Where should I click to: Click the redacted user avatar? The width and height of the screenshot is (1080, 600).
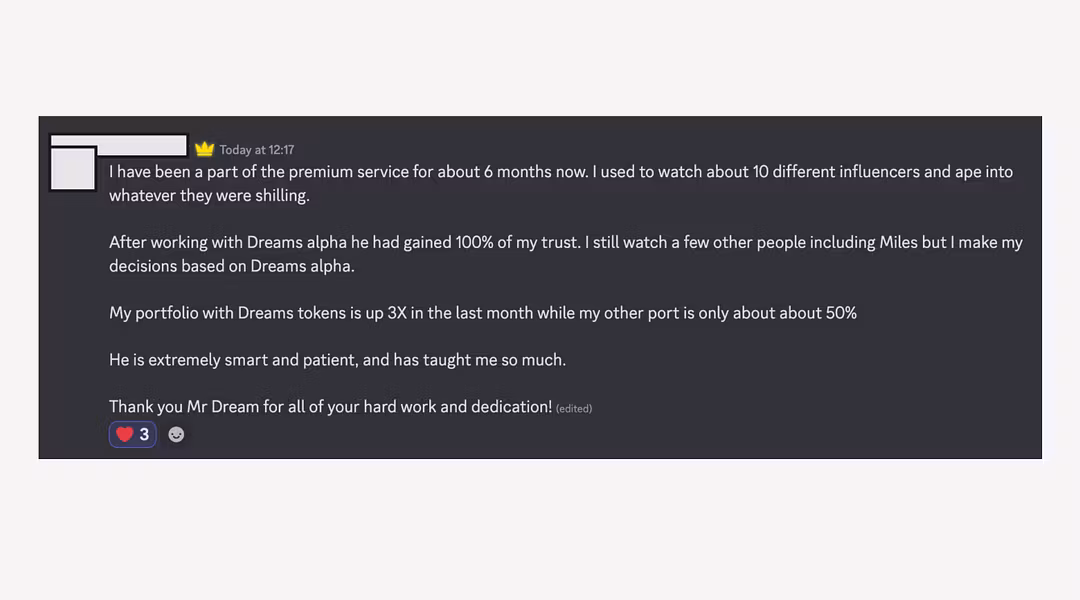73,169
